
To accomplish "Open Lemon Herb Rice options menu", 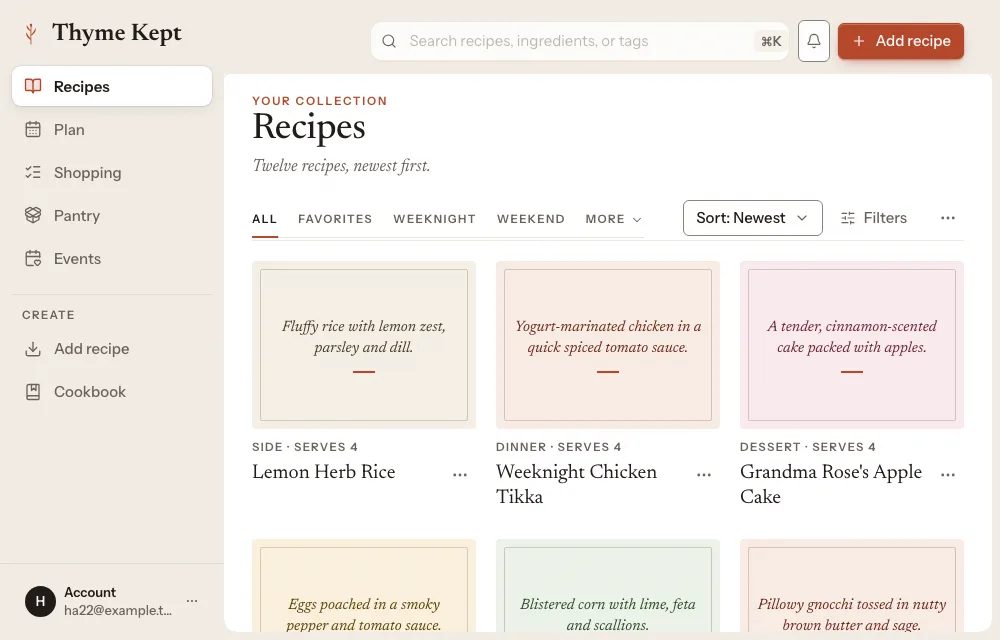I will tap(460, 474).
